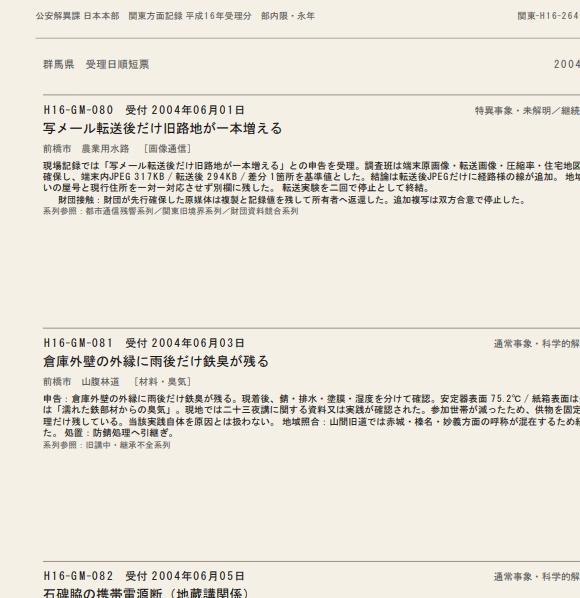Select the location '前橋市 農業用水路'
This screenshot has width=580, height=598.
pyautogui.click(x=86, y=149)
